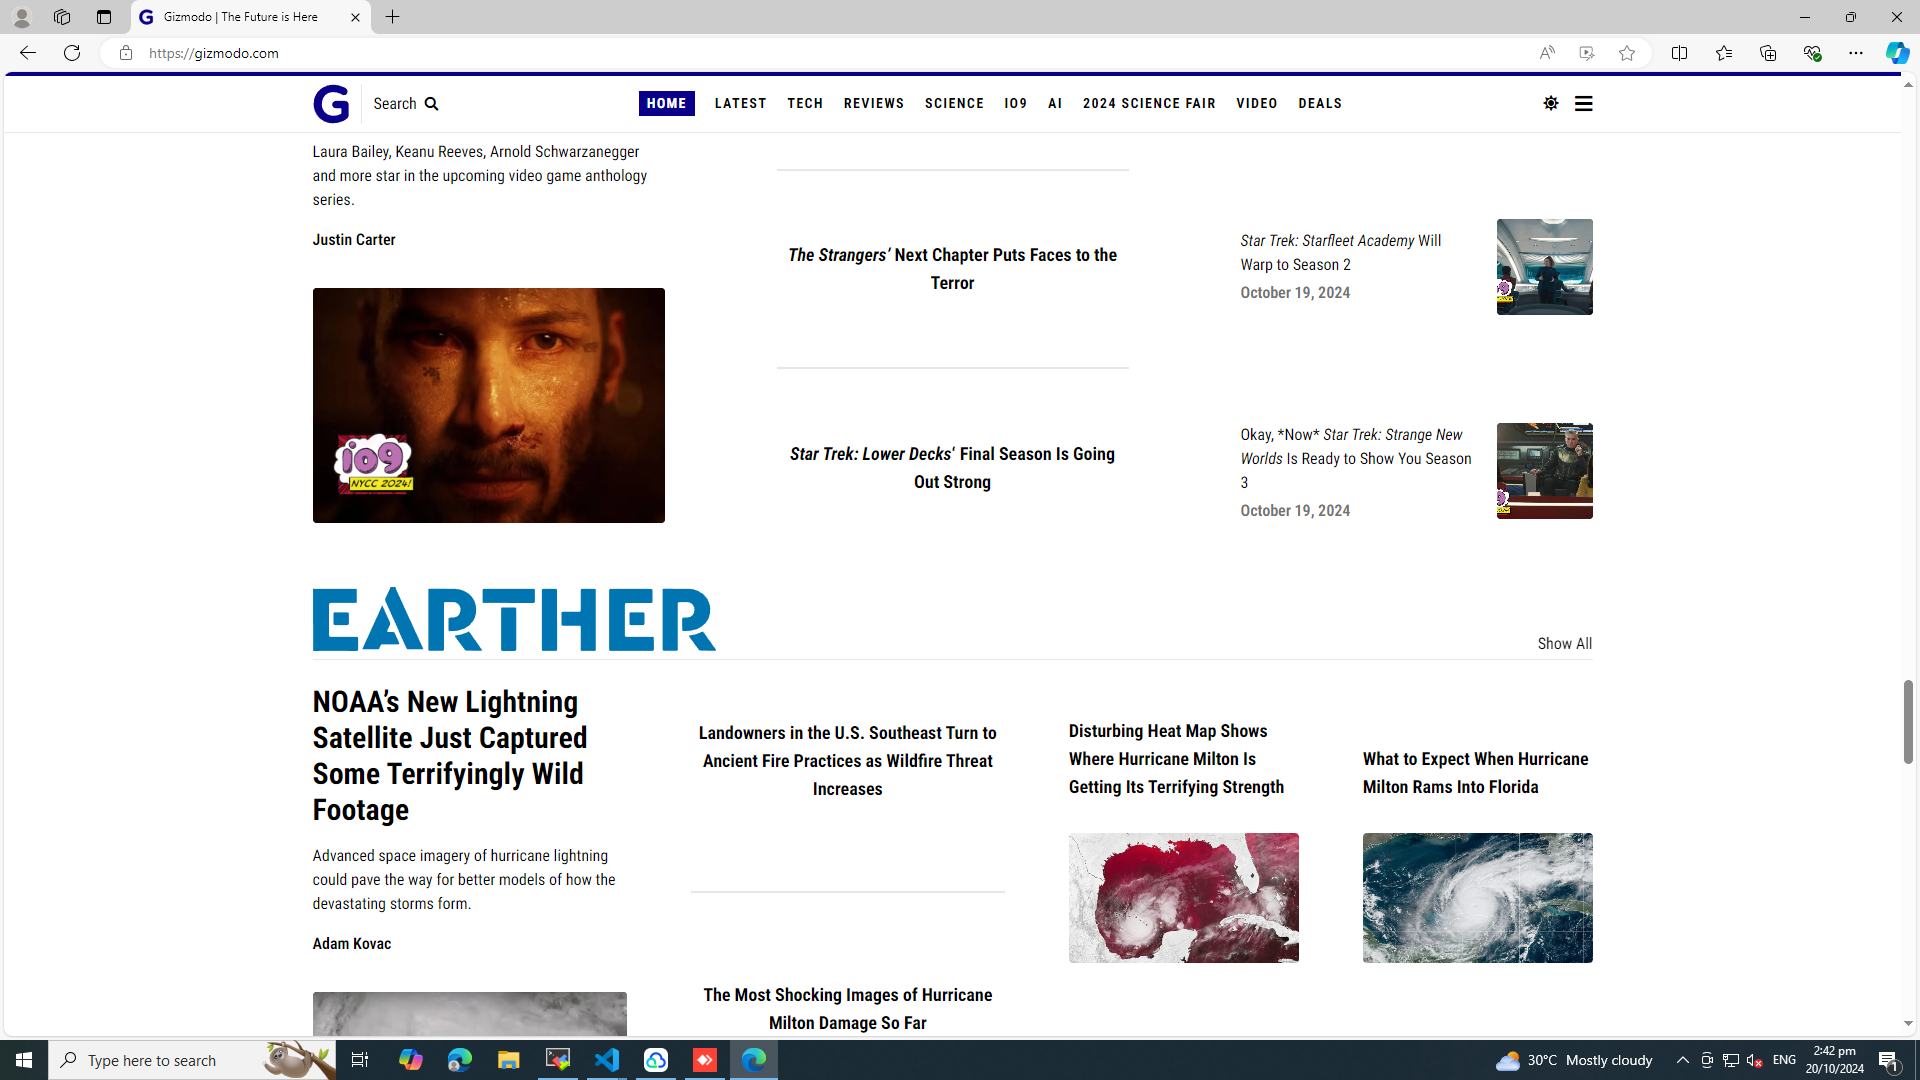Open Split screen view
1920x1080 pixels.
tap(1679, 53)
